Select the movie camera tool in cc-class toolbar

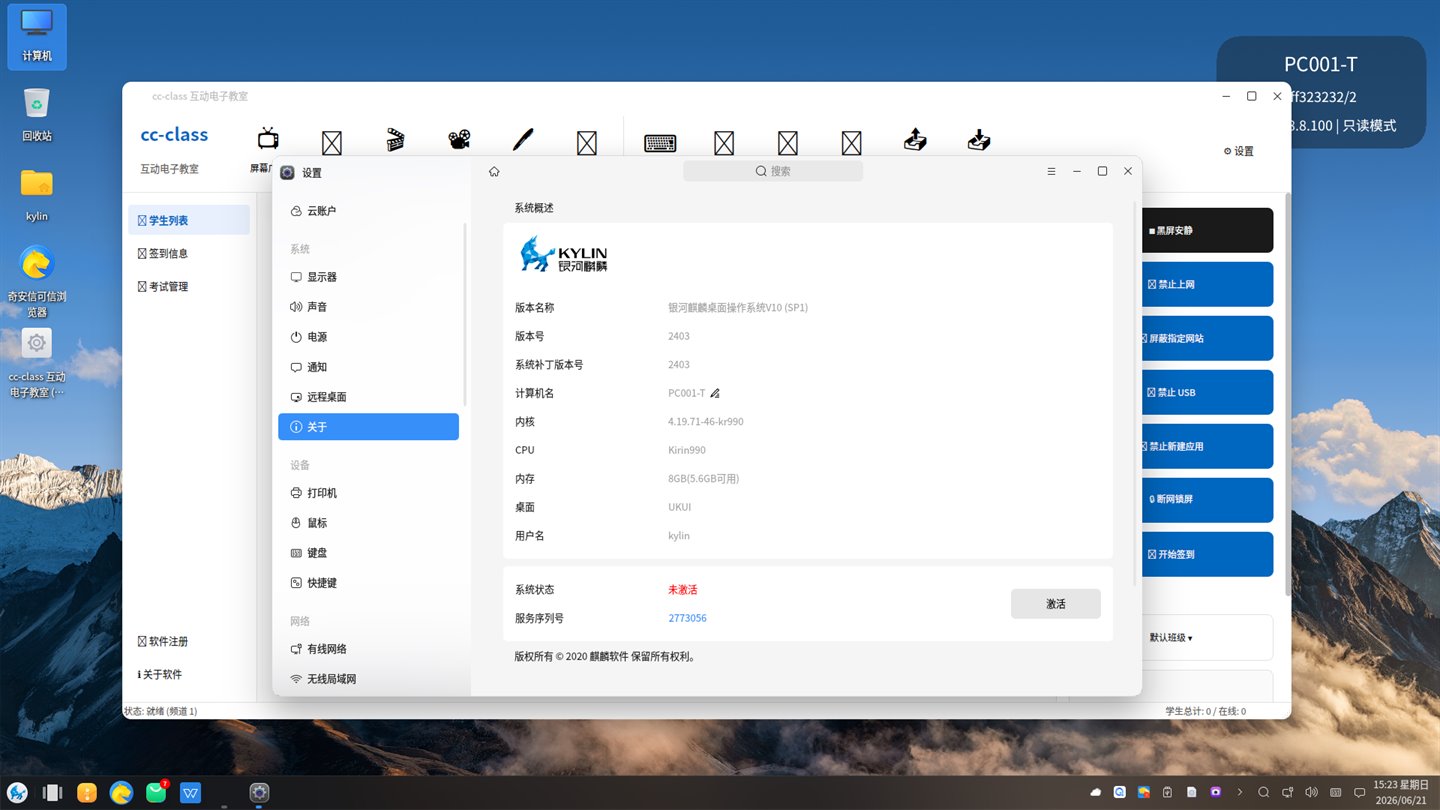[x=459, y=139]
